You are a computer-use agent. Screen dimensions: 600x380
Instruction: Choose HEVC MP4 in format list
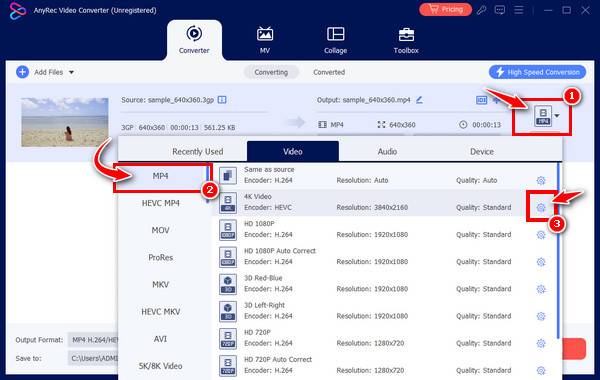pyautogui.click(x=160, y=203)
